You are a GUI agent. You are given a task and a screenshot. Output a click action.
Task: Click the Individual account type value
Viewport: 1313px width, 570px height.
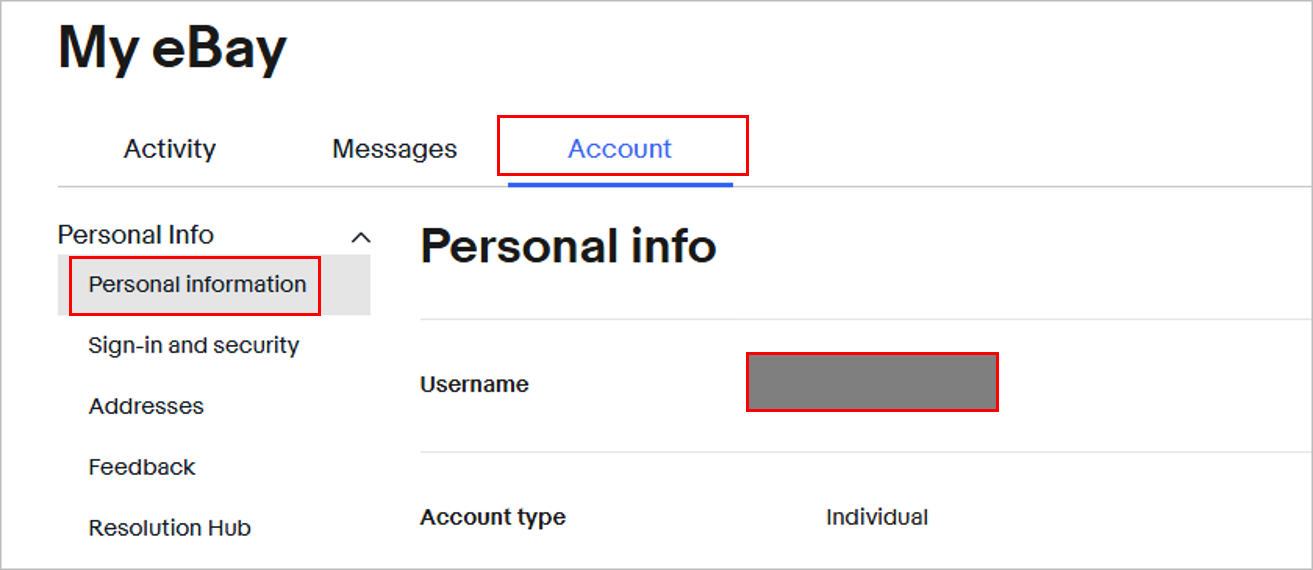click(877, 518)
